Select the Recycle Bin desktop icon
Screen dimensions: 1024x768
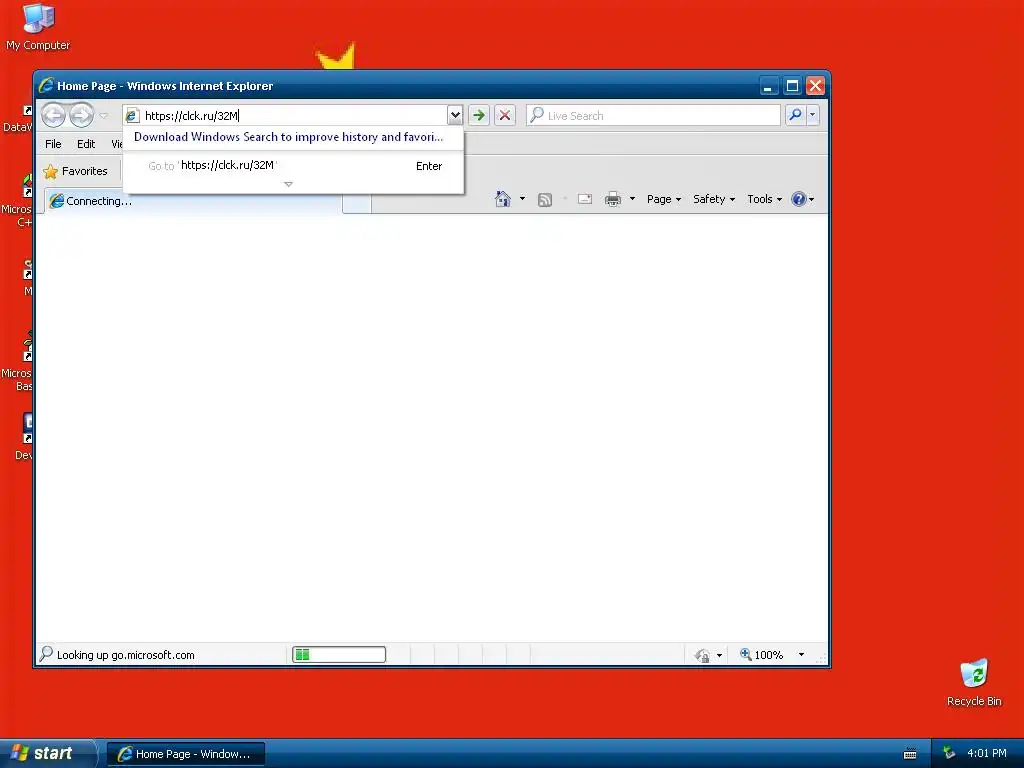[974, 682]
